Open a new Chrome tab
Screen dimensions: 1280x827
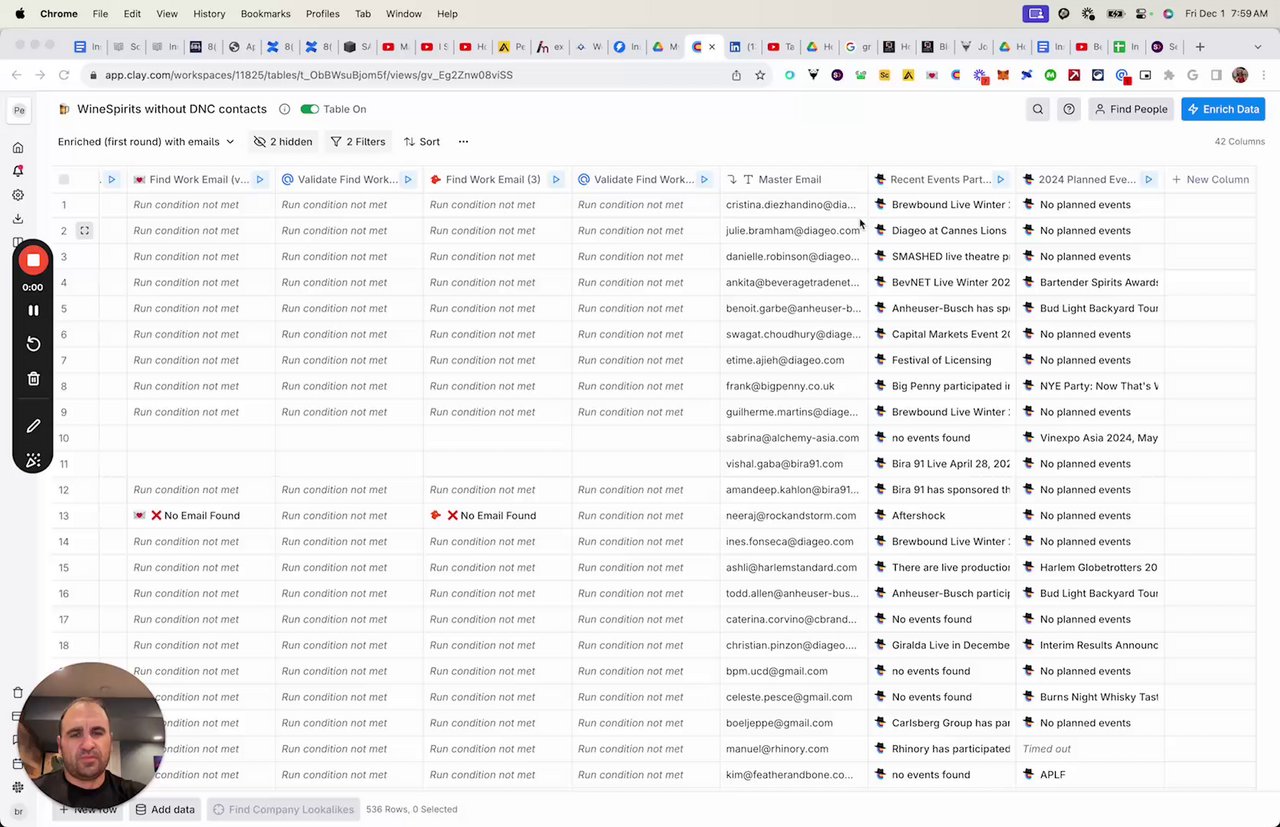coord(1200,46)
